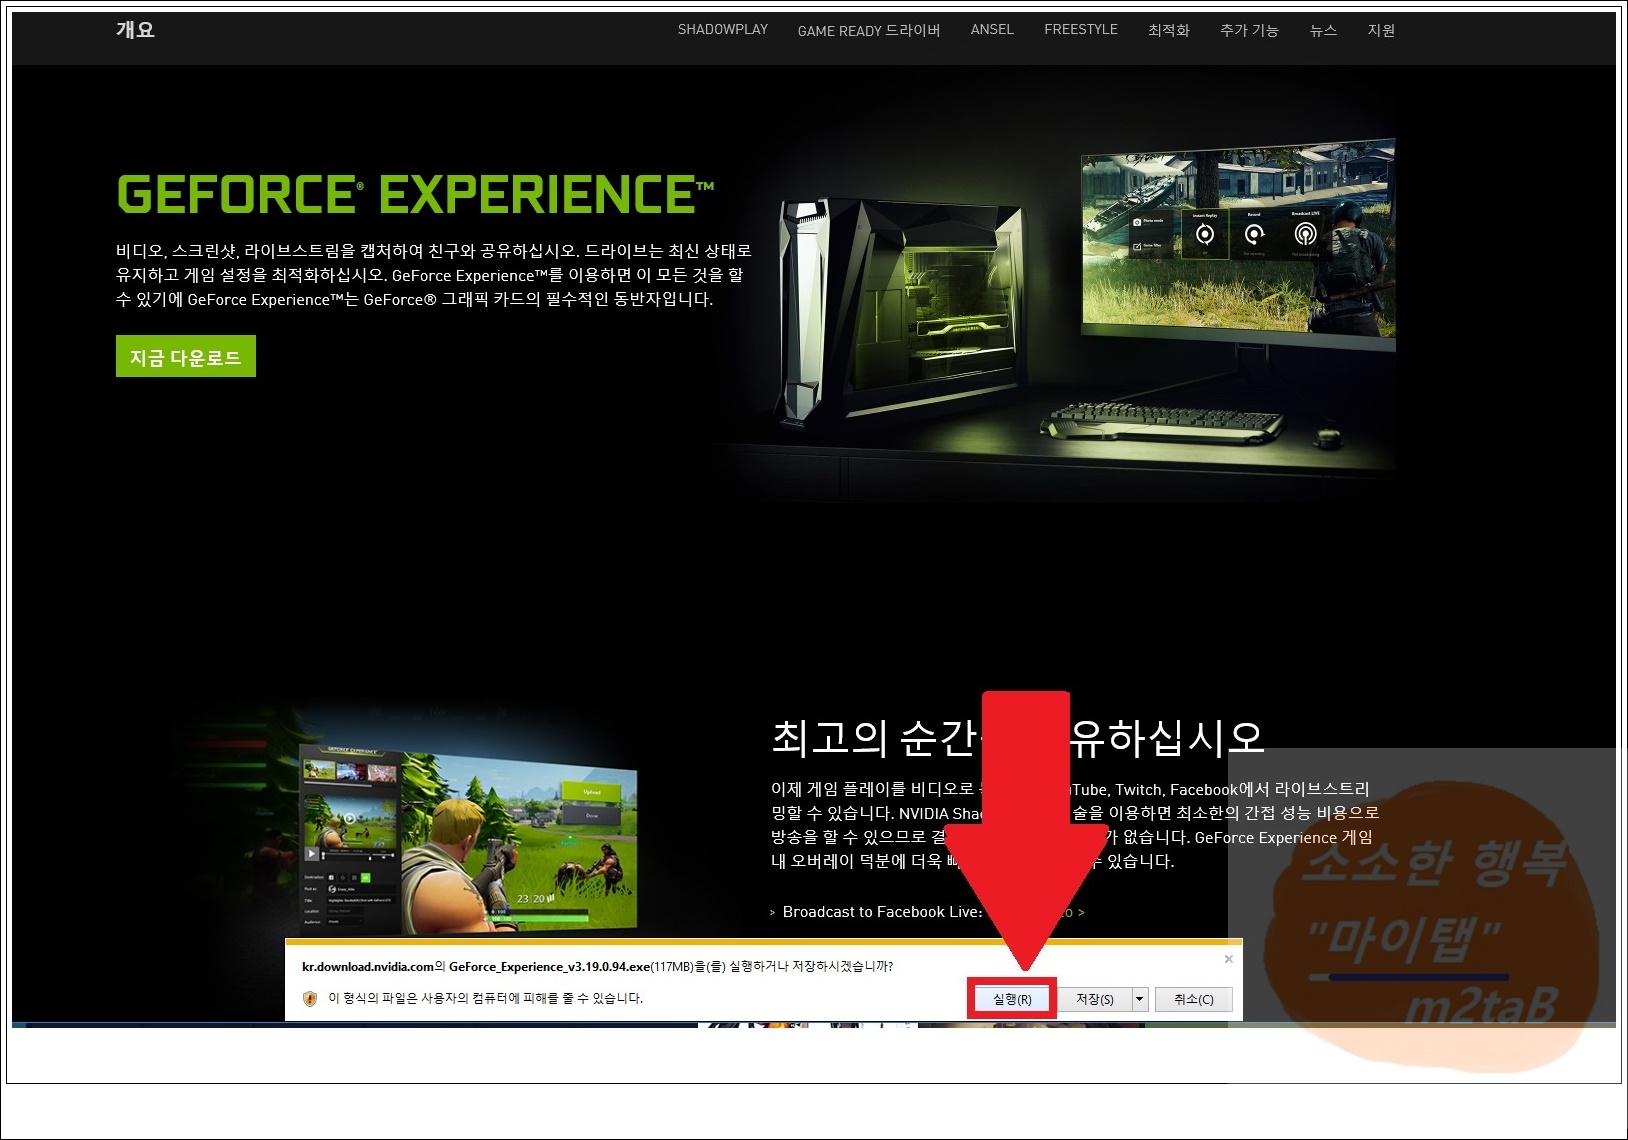The image size is (1628, 1140).
Task: Open the 개요 overview tab
Action: (135, 29)
